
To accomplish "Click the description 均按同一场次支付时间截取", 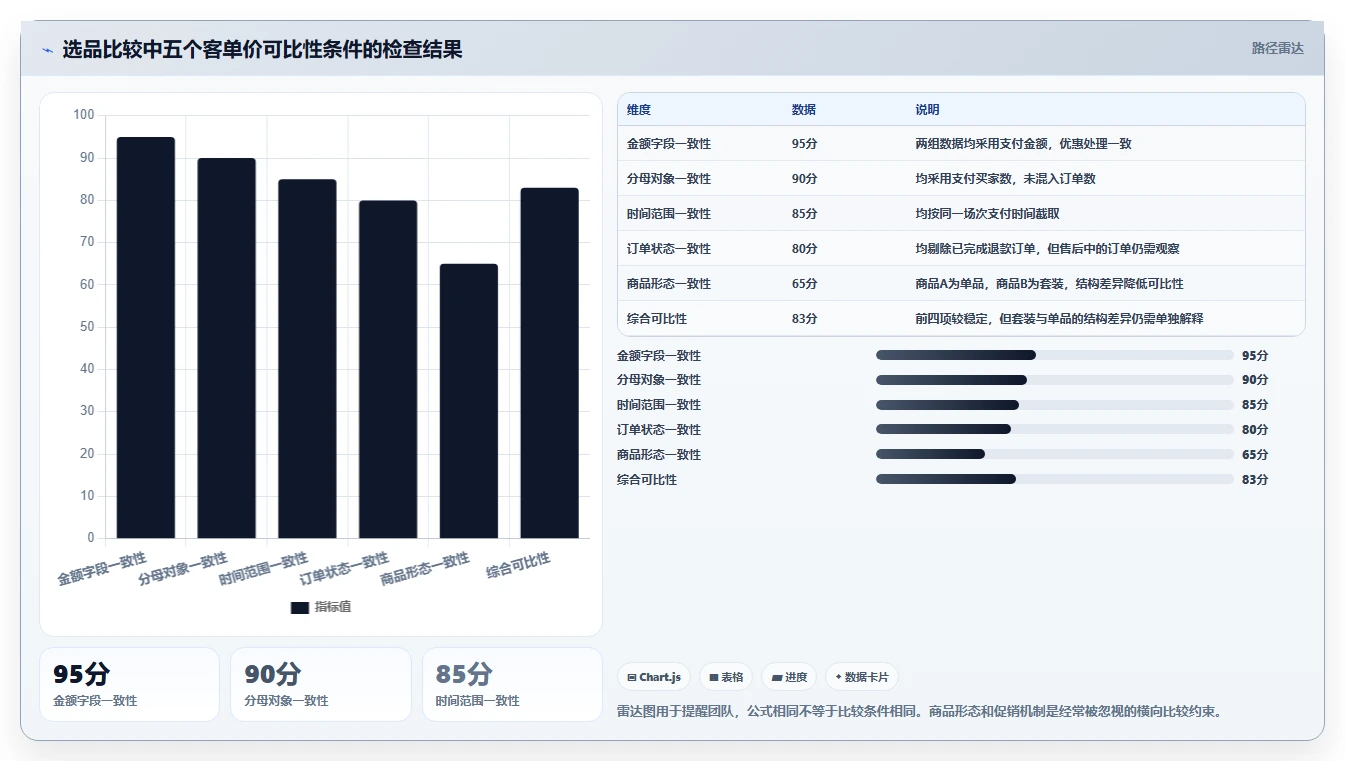I will [x=987, y=214].
